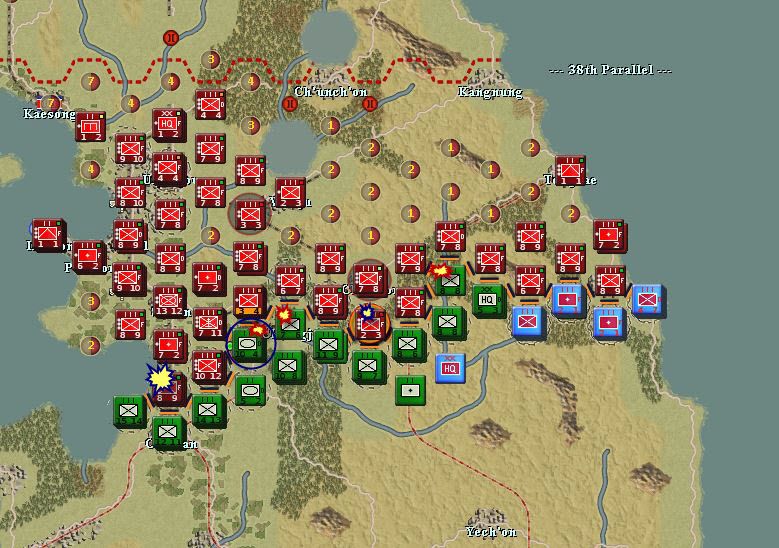Click the Kangnung city label
This screenshot has width=779, height=548.
pos(490,92)
